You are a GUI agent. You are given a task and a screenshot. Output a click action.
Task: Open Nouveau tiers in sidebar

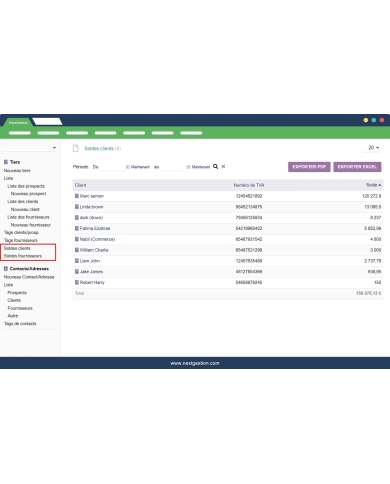tap(17, 171)
